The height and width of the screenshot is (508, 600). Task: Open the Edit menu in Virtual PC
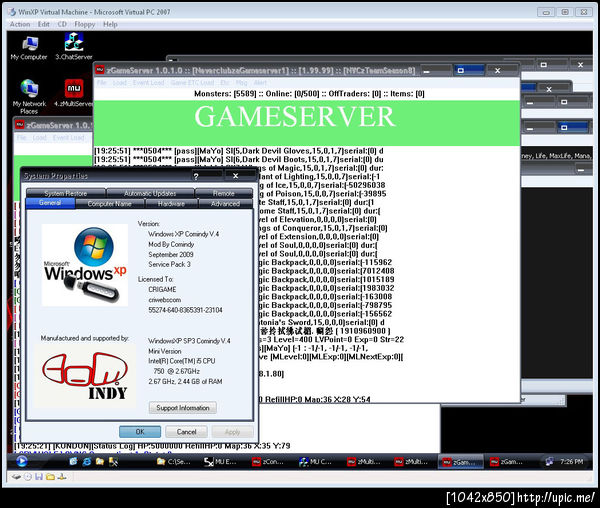pos(44,24)
